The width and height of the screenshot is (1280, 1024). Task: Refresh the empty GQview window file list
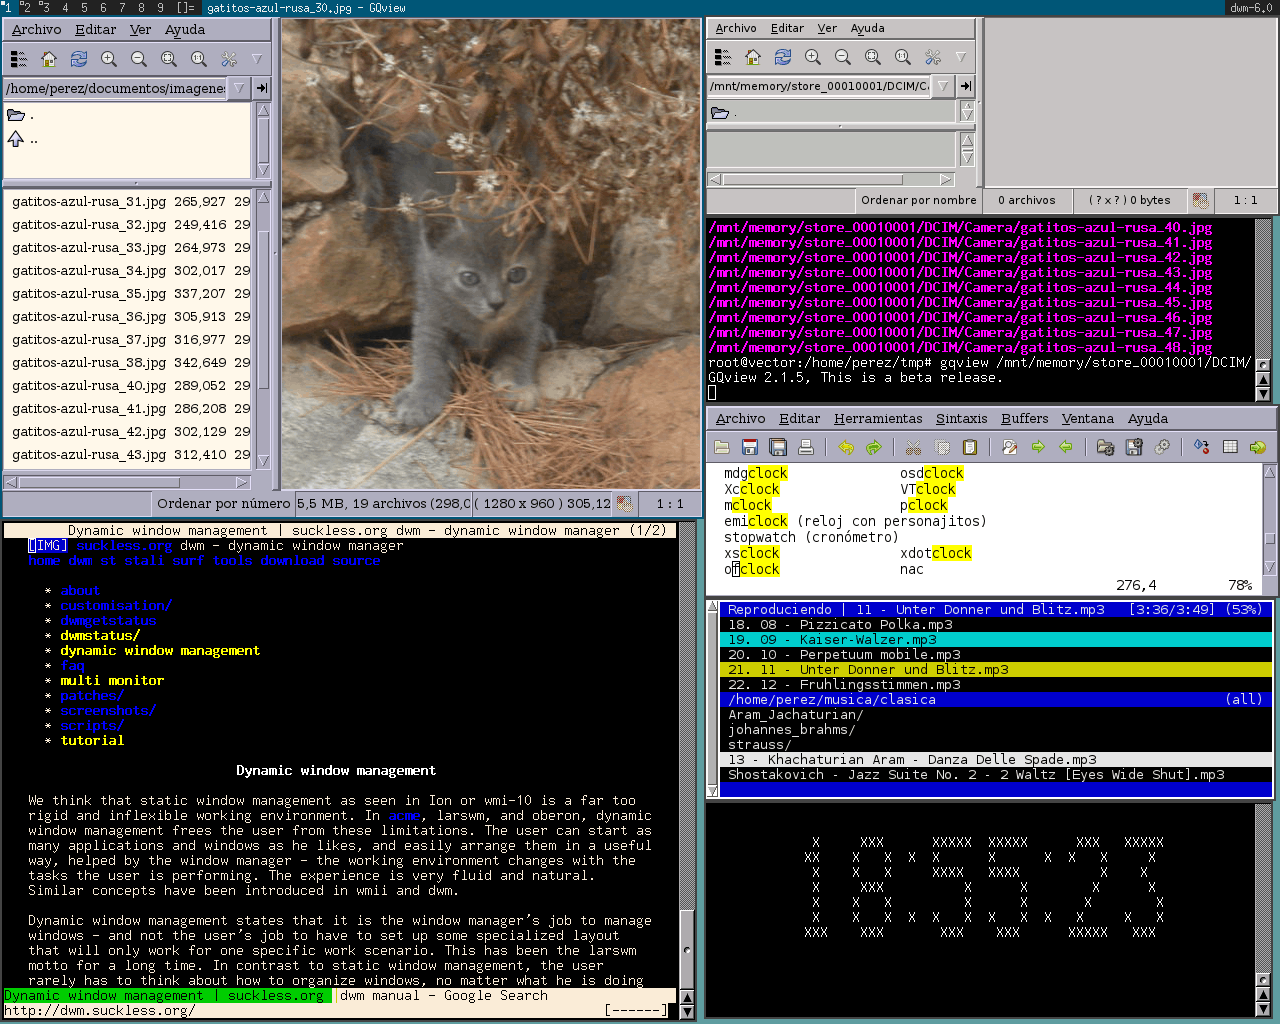[x=783, y=57]
